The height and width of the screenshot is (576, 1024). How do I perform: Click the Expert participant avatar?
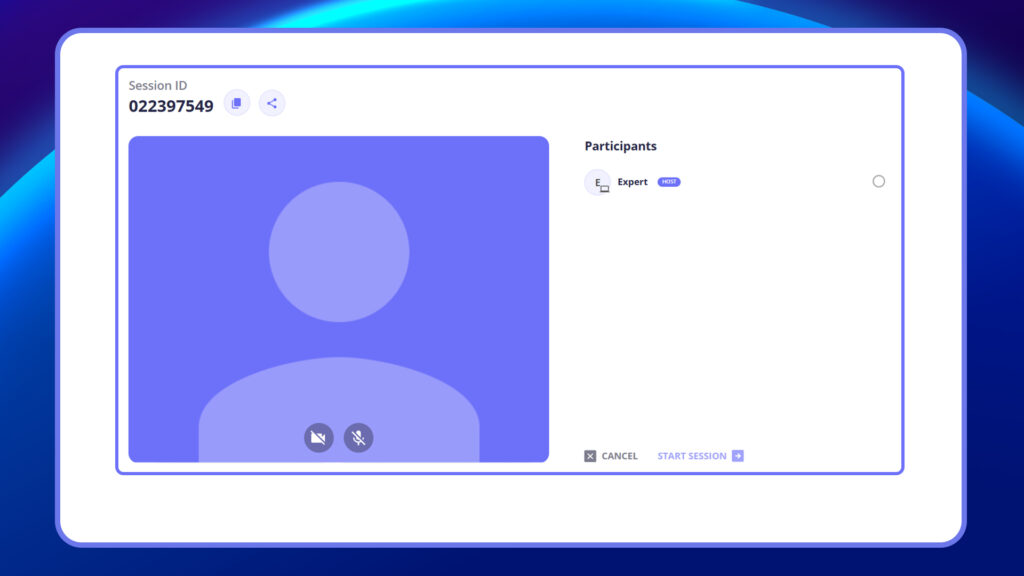click(x=598, y=182)
